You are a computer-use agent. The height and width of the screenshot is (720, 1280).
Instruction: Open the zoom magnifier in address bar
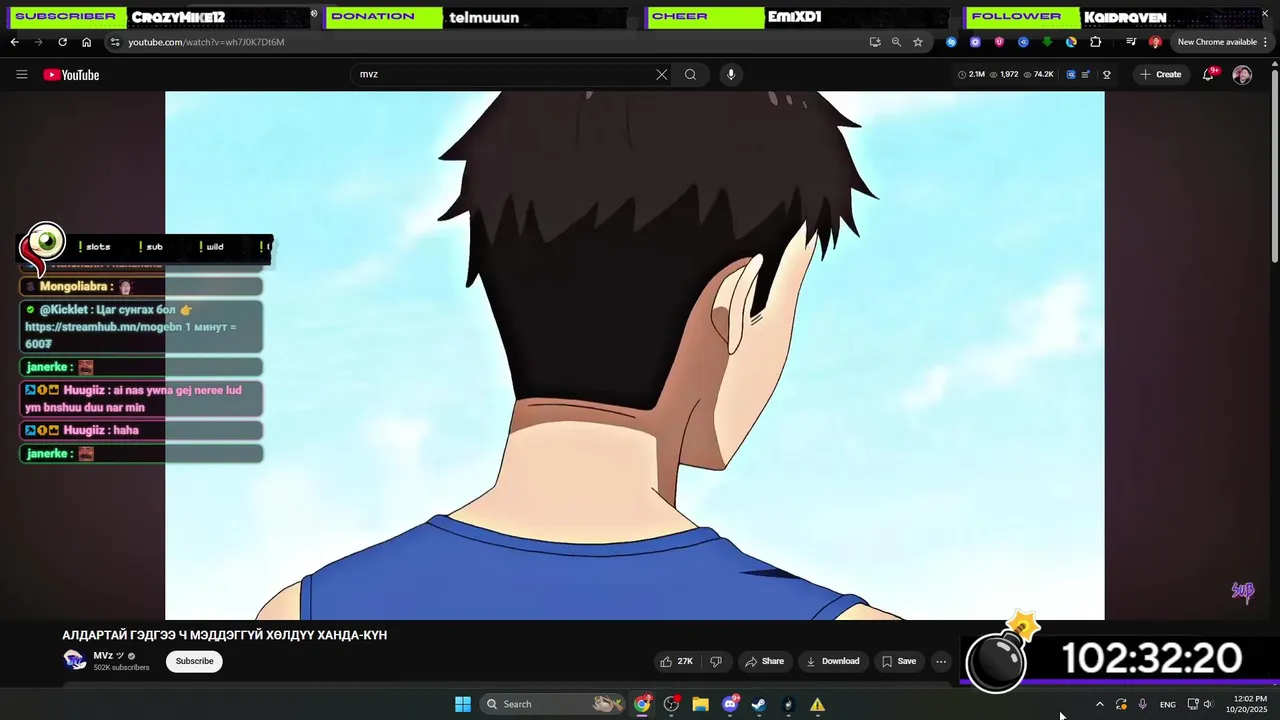(896, 42)
